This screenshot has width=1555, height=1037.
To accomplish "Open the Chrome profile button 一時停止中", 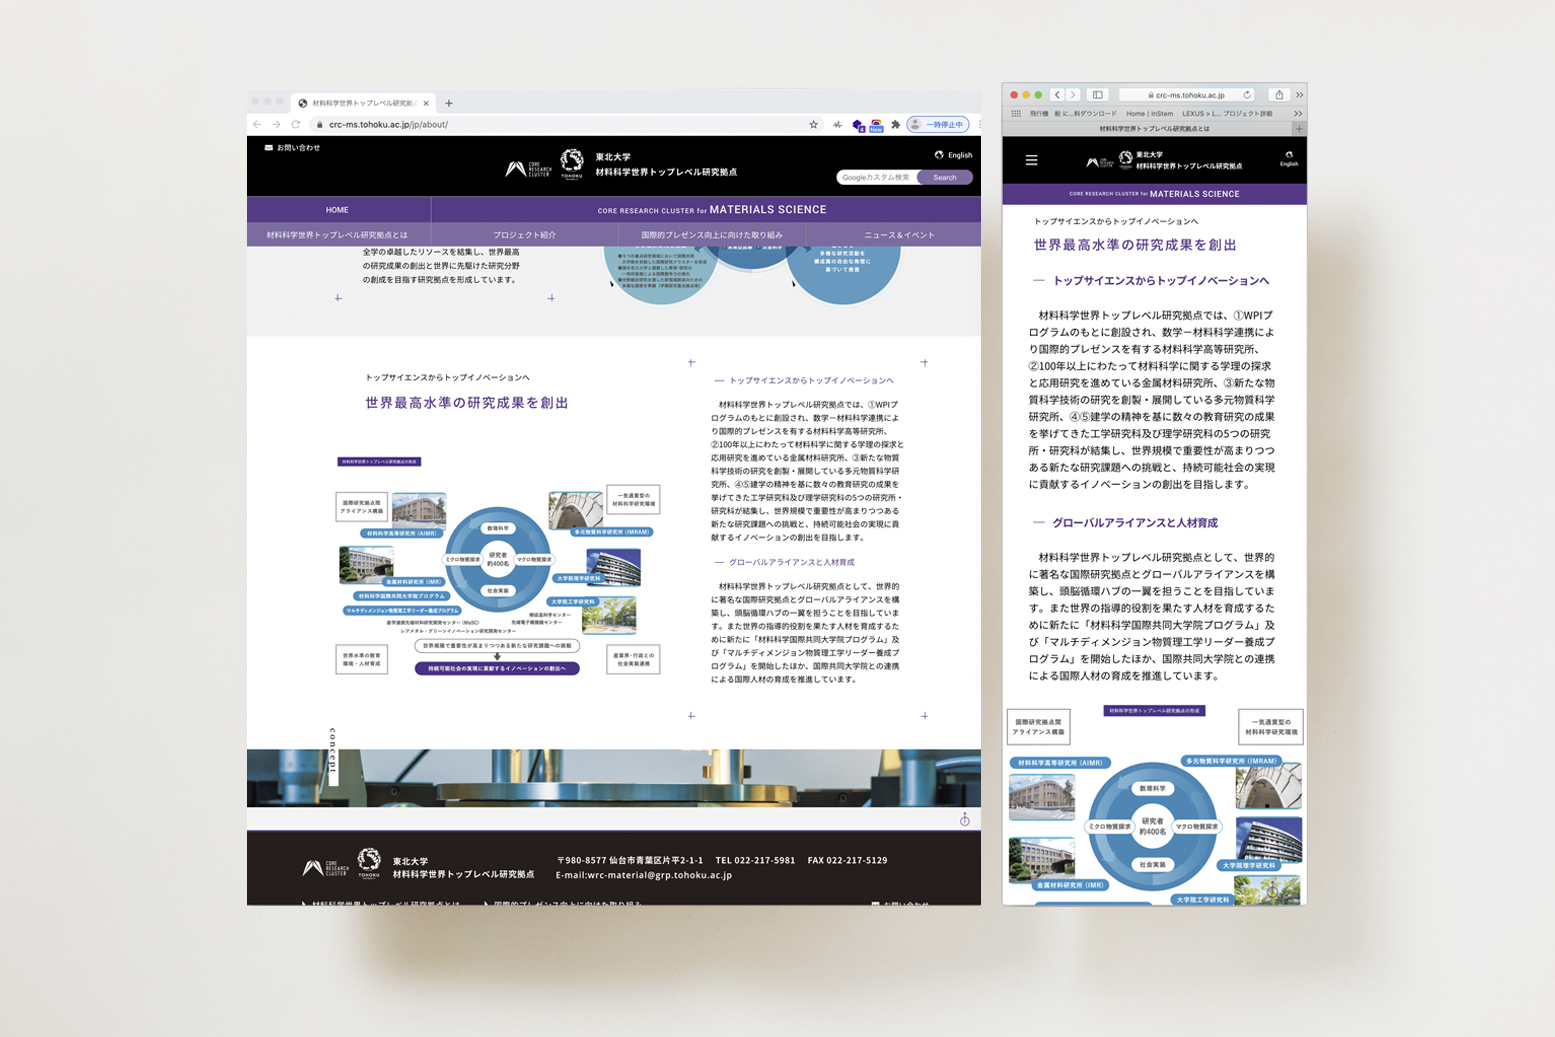I will pos(938,125).
